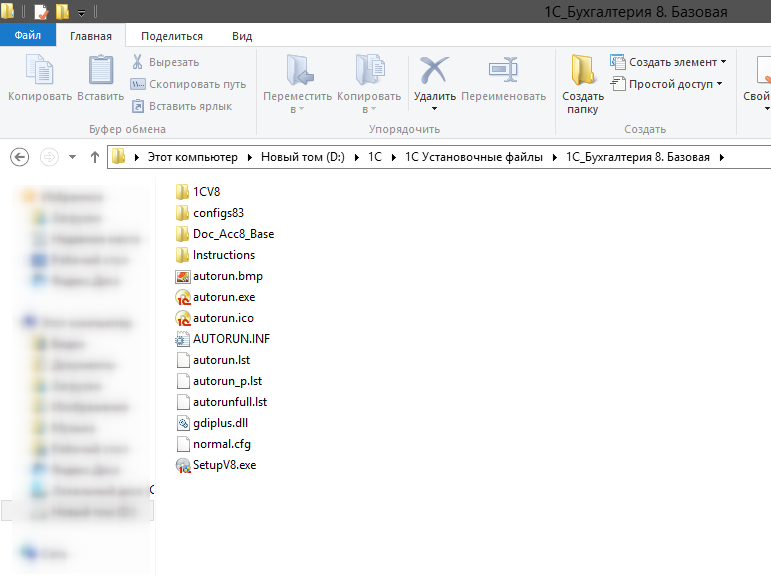Viewport: 771px width, 576px height.
Task: Select the normal.cfg file icon
Action: (182, 444)
